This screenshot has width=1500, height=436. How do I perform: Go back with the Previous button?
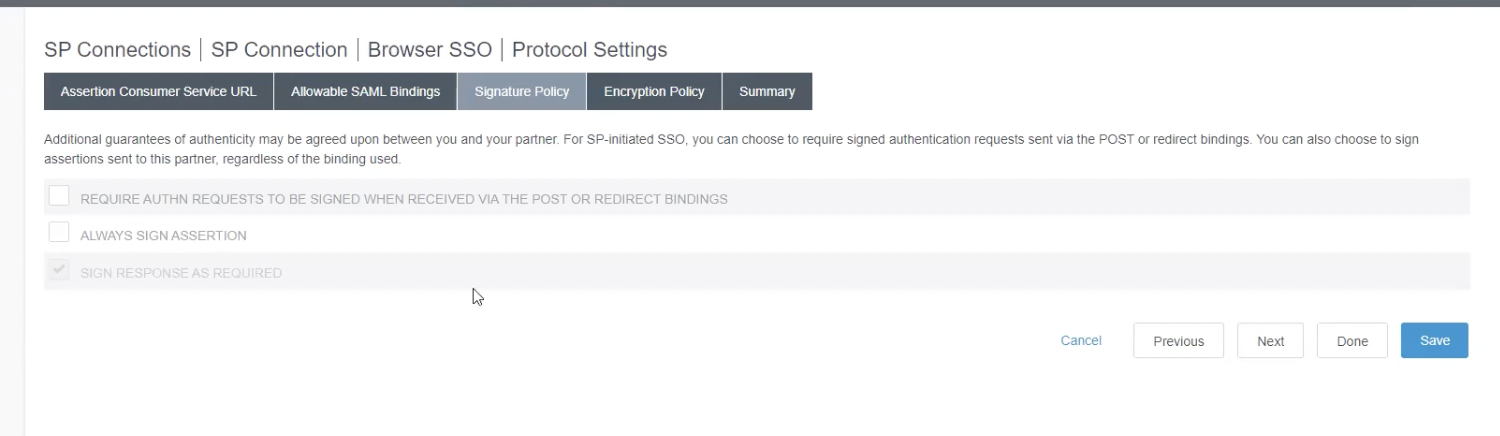coord(1178,341)
